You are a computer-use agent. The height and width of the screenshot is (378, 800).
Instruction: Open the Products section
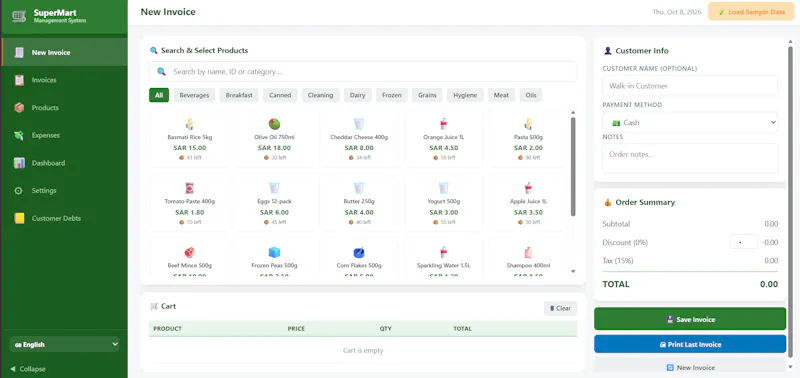click(x=64, y=108)
